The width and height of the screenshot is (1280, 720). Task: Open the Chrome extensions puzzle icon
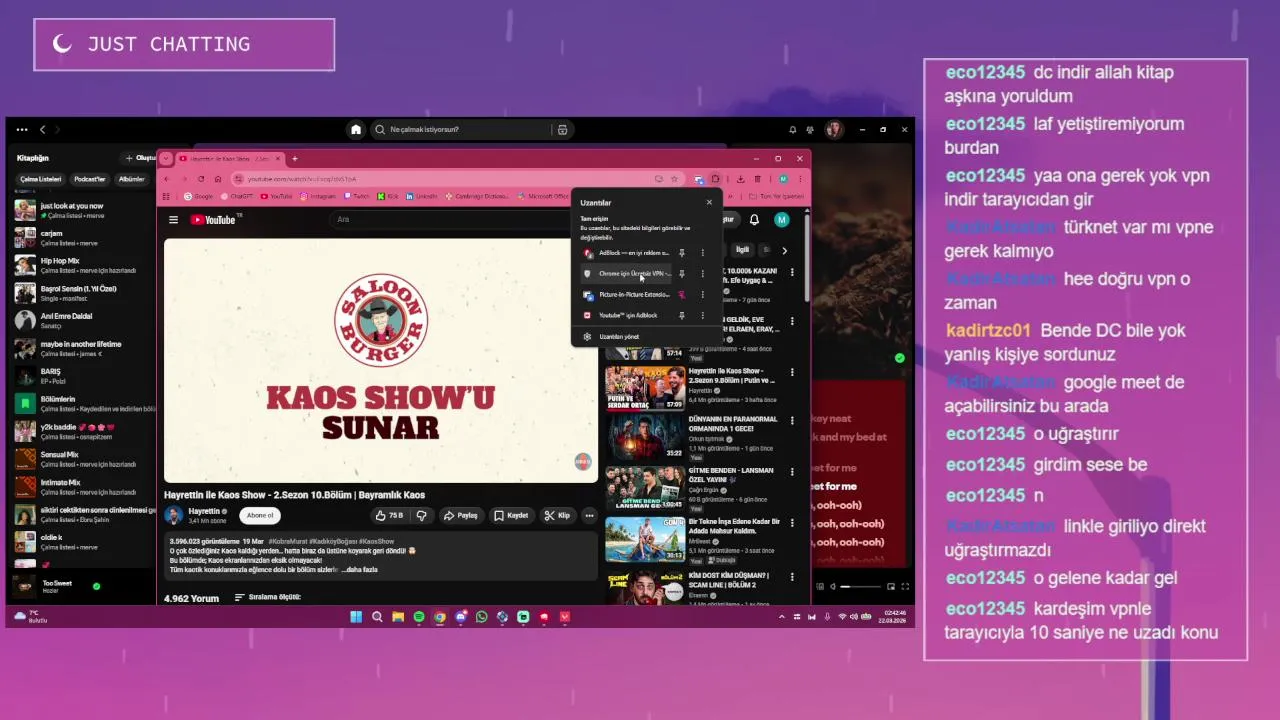[x=715, y=179]
